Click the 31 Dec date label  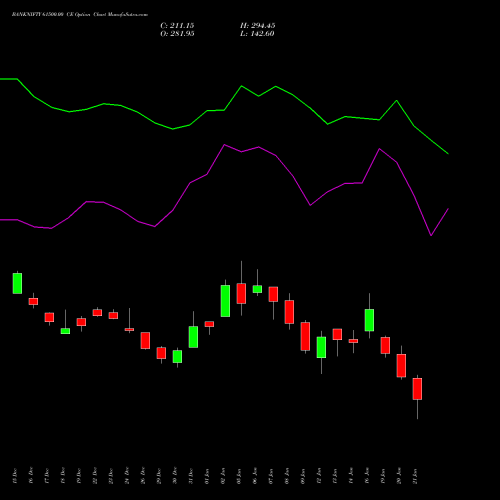coord(190,476)
